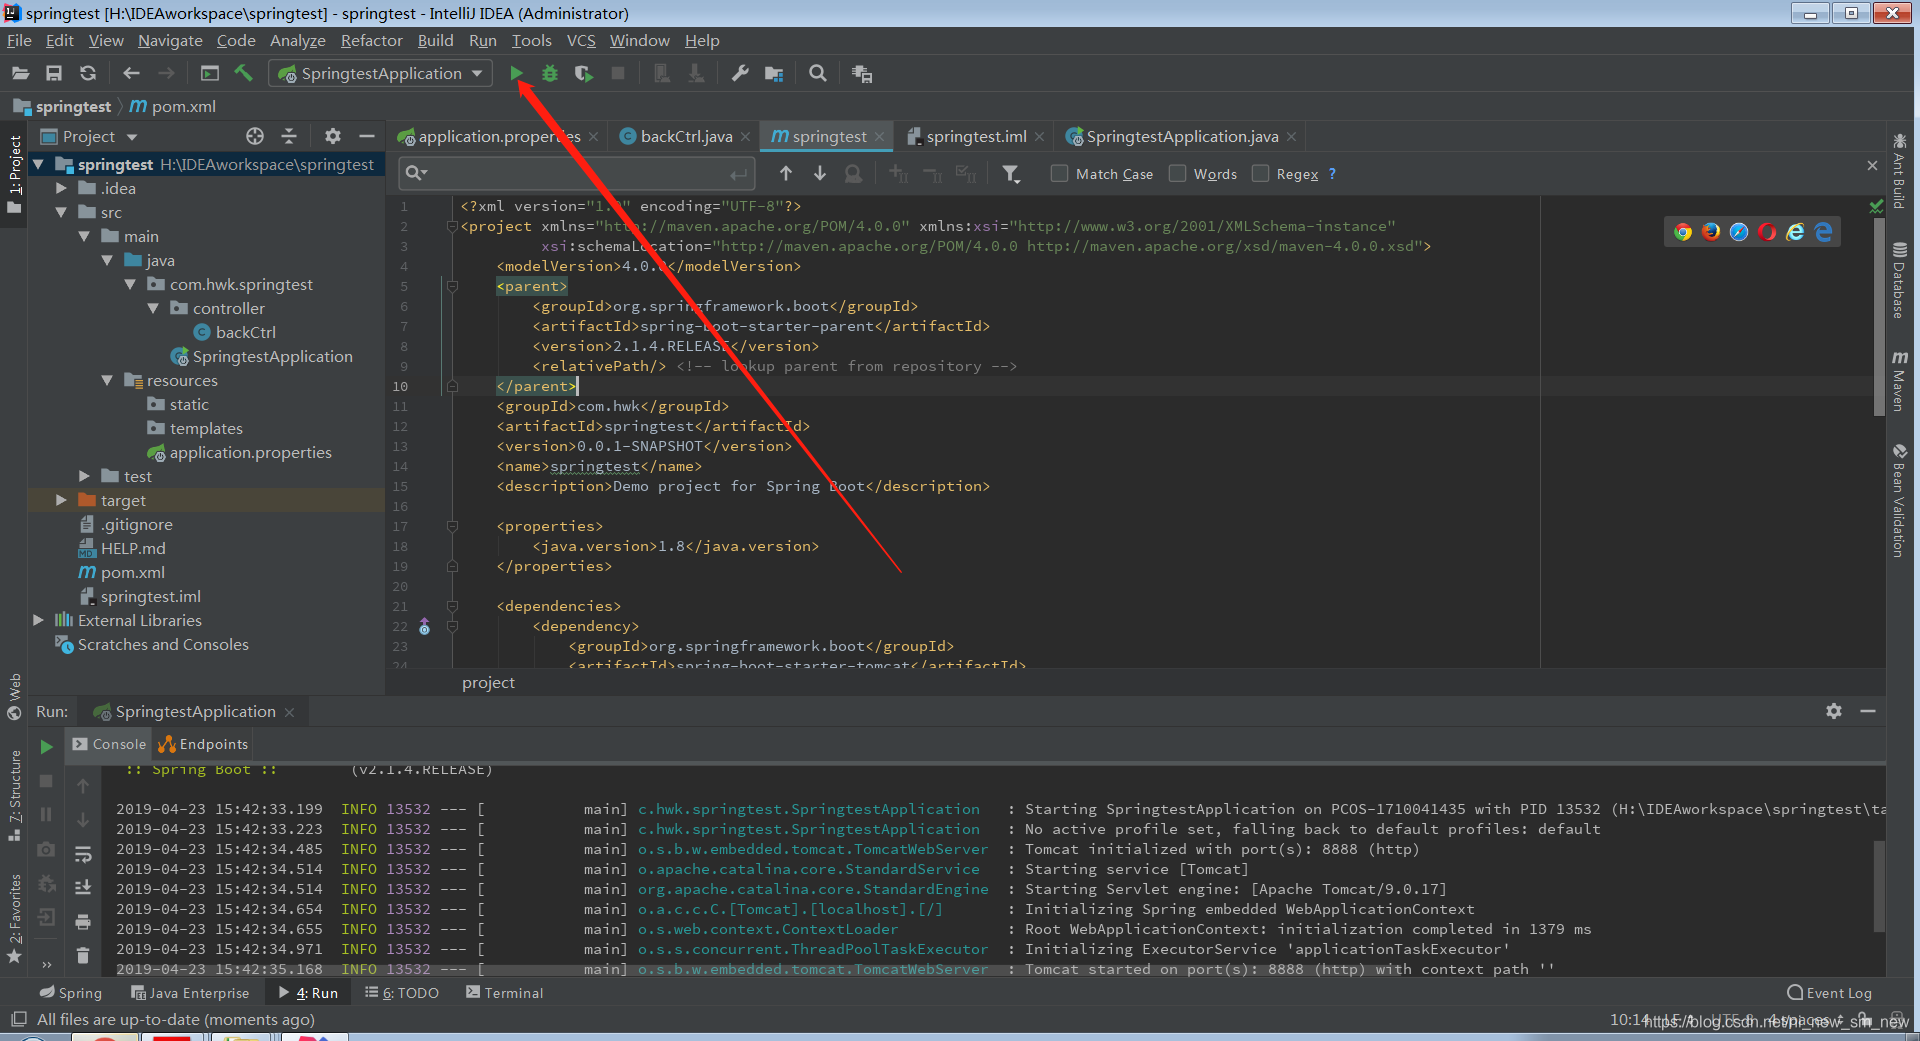The image size is (1920, 1041).
Task: Select application.properties in project tree
Action: (240, 452)
